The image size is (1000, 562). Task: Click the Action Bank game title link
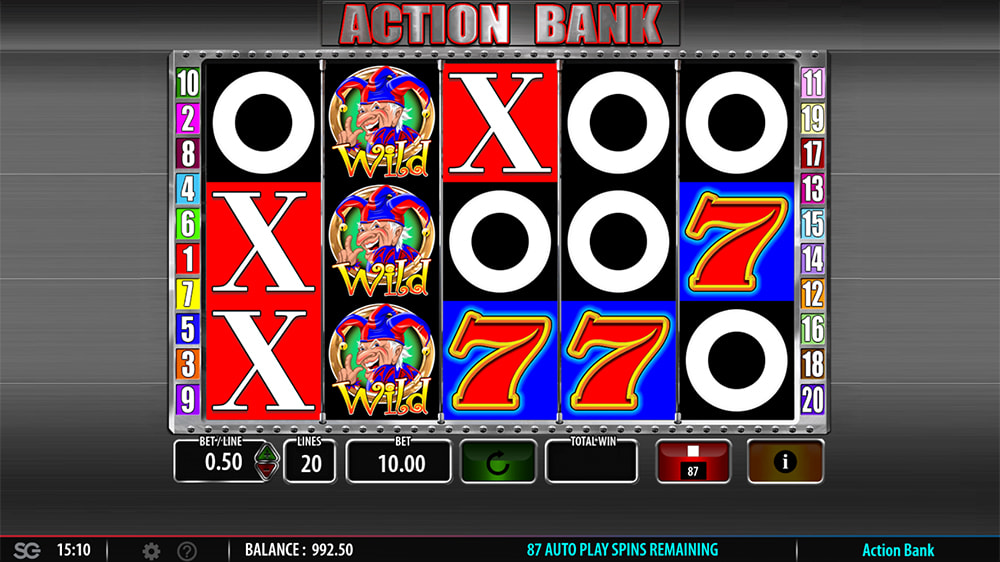click(898, 550)
